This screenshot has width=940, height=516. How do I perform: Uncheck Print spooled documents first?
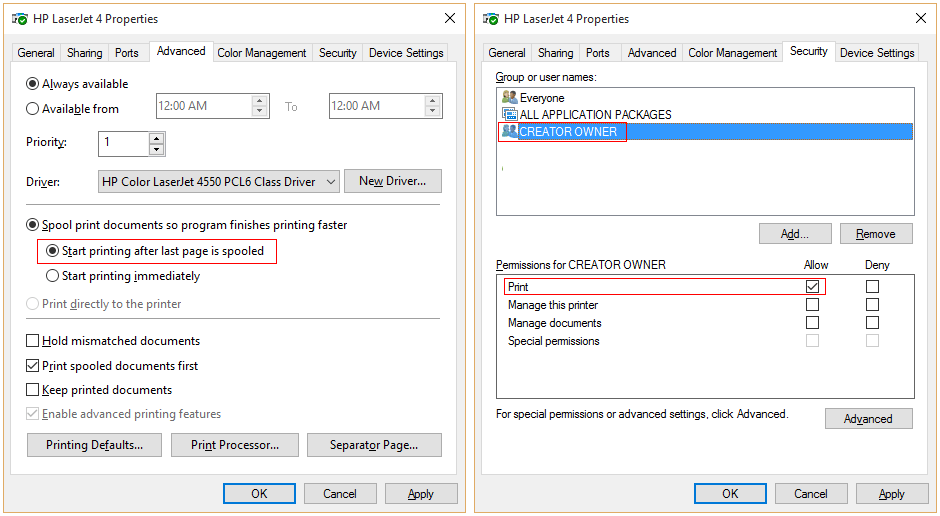coord(32,365)
